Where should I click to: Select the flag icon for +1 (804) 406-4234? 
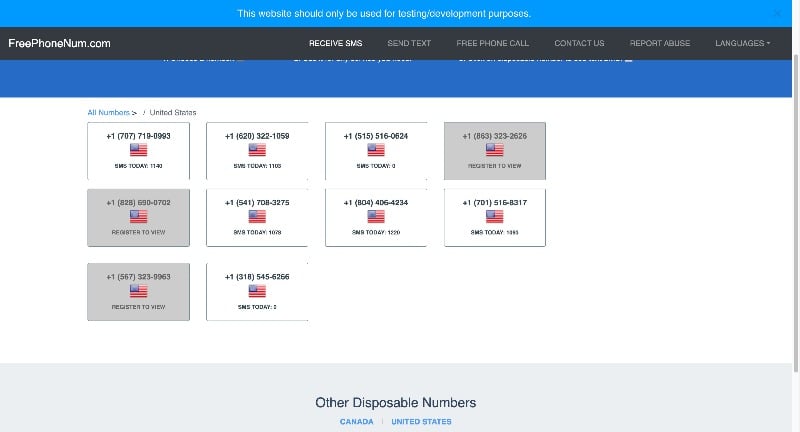tap(376, 216)
